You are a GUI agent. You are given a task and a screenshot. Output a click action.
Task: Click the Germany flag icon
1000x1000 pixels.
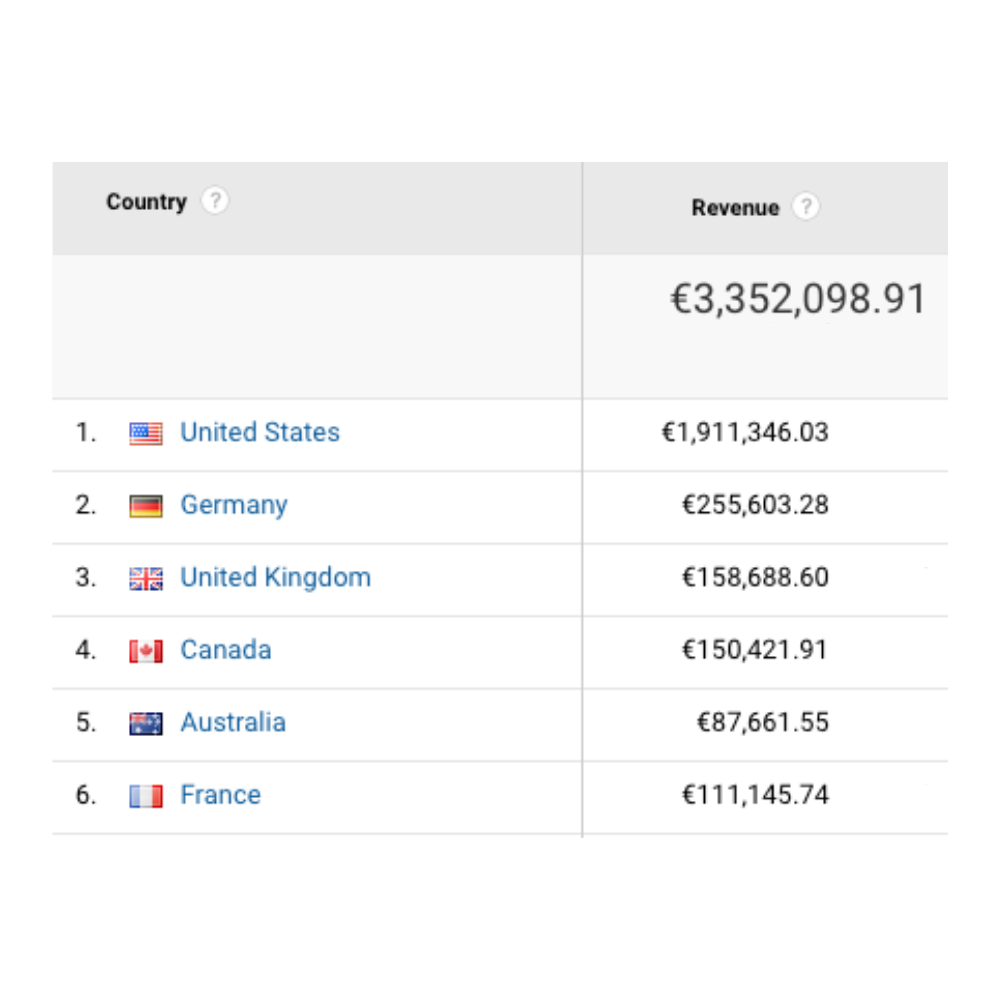(146, 506)
